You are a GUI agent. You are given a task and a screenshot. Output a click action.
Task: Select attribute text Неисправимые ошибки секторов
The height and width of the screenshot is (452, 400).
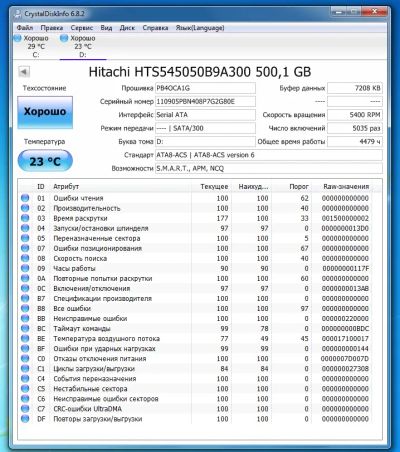106,399
